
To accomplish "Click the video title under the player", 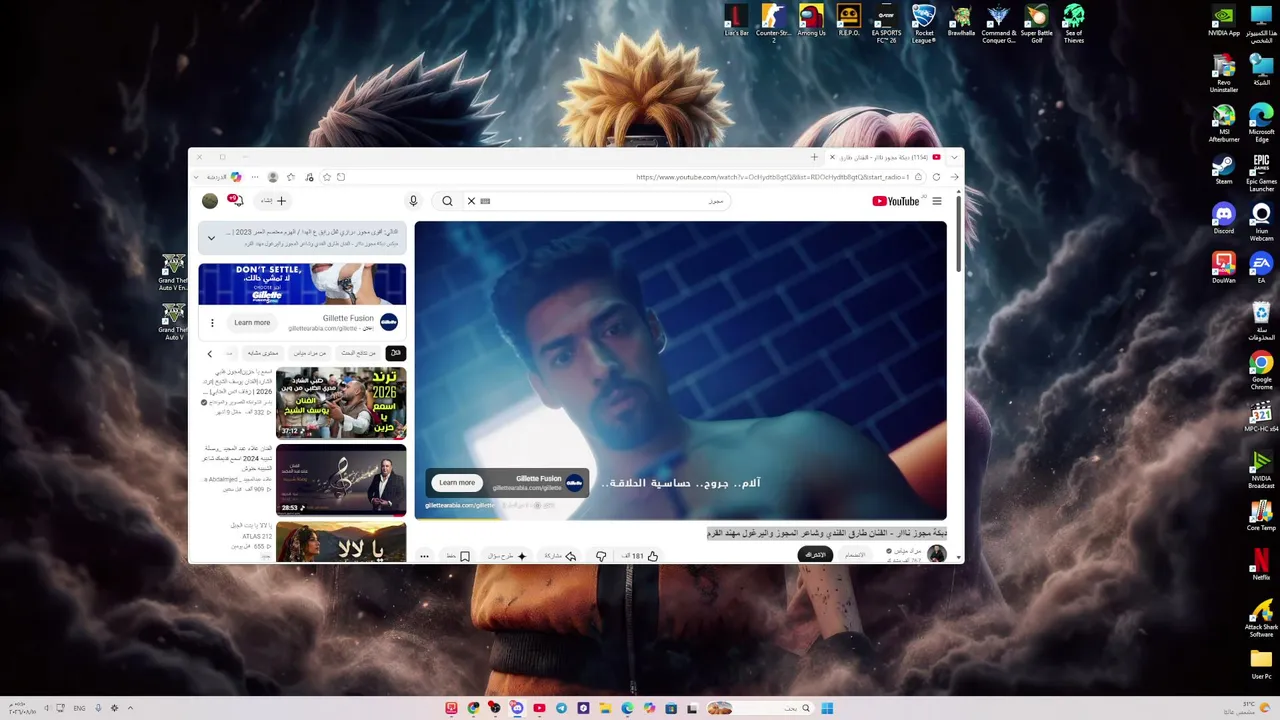I will pos(827,533).
